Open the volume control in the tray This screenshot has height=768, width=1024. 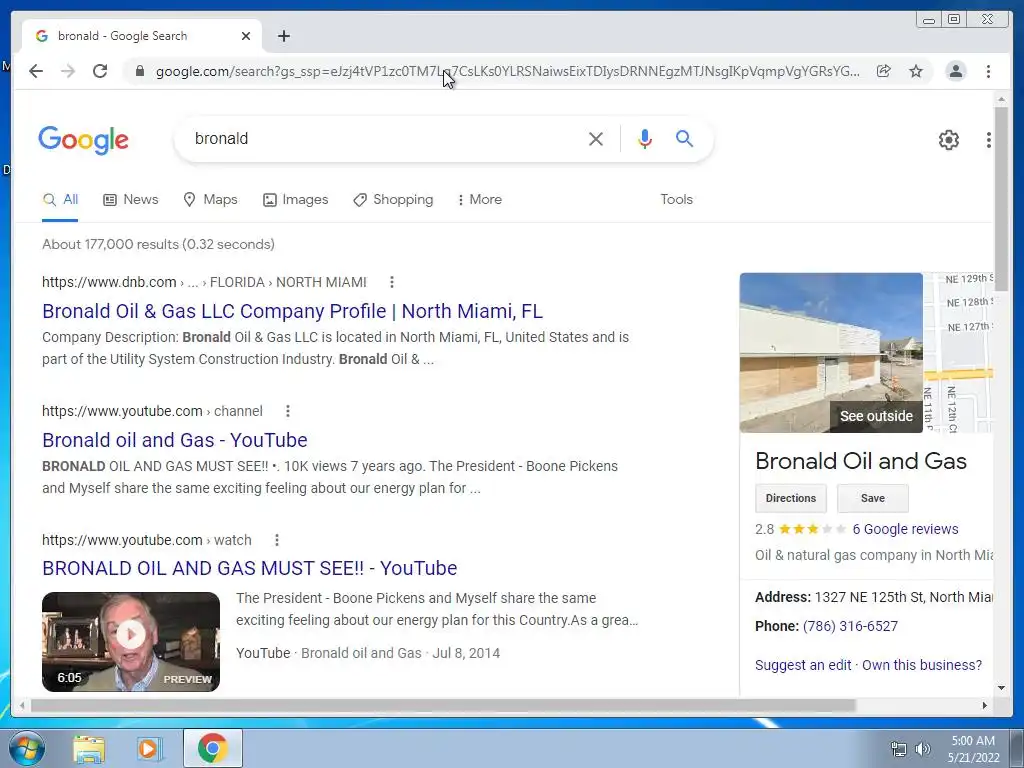pos(923,750)
